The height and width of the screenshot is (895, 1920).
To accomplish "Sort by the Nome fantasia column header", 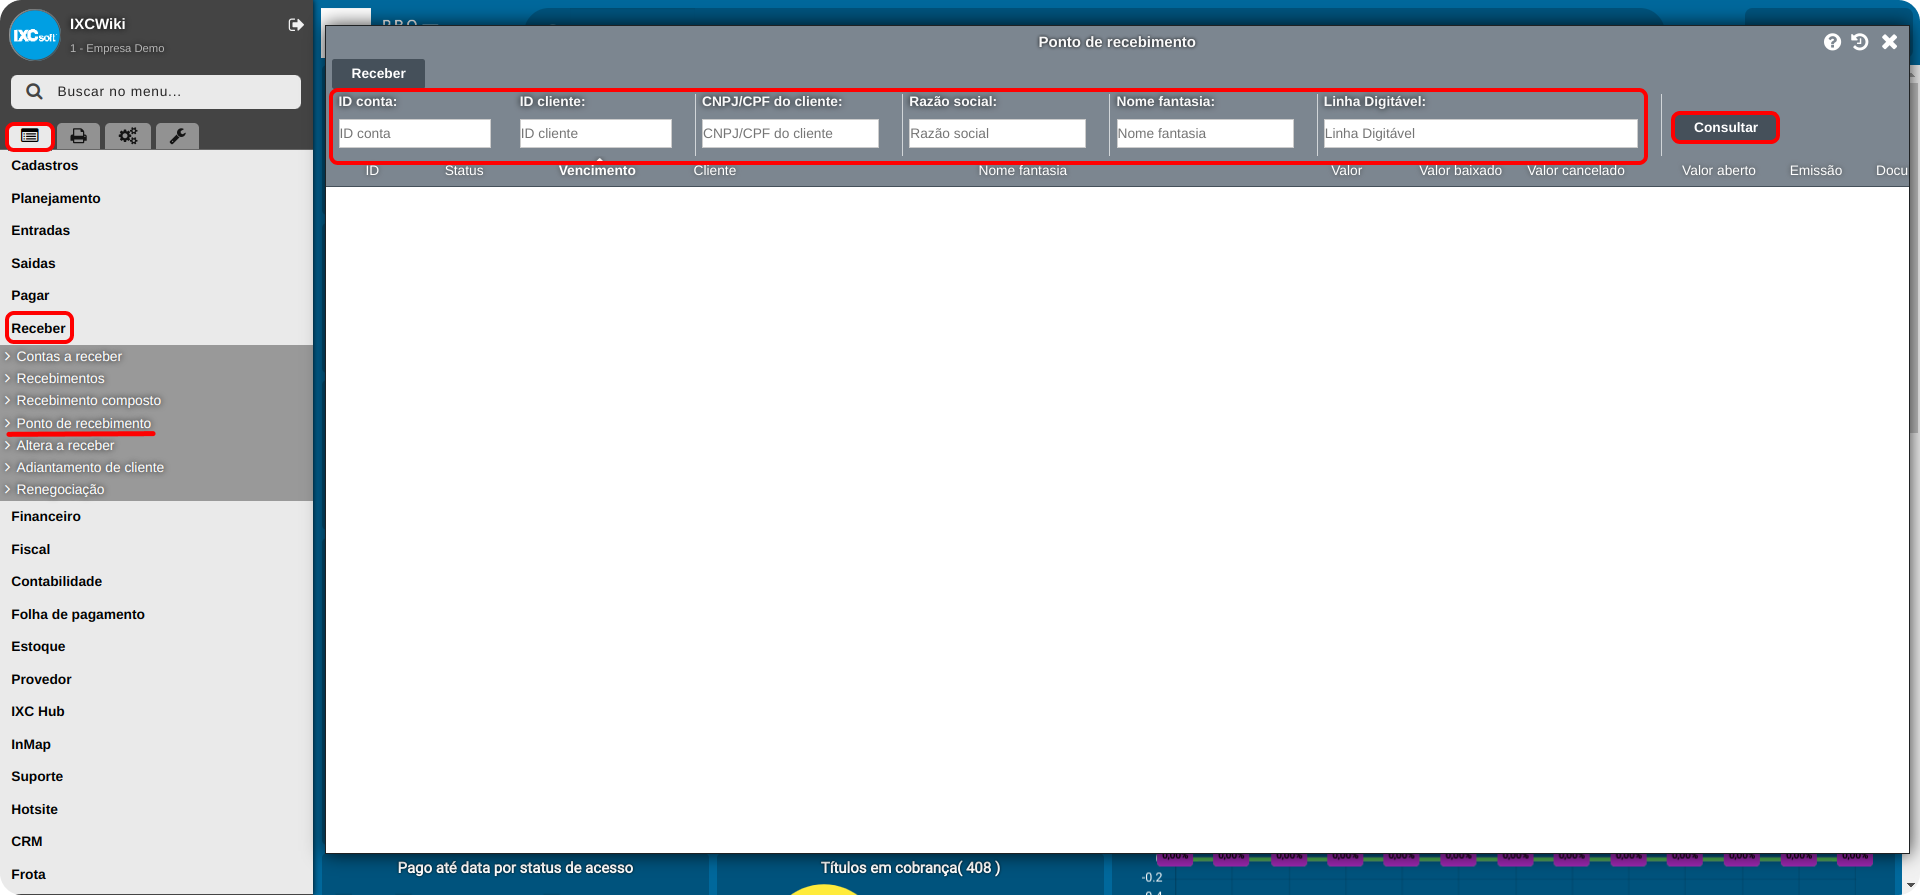I will coord(1022,171).
